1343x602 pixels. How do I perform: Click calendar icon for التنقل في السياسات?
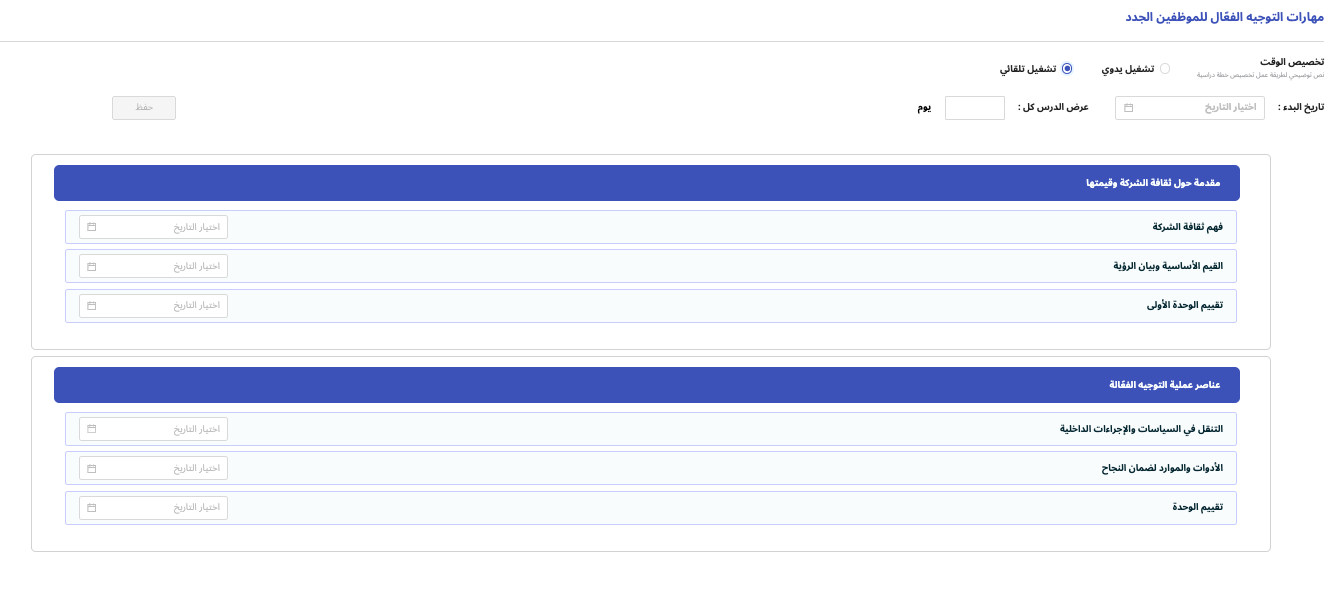92,429
